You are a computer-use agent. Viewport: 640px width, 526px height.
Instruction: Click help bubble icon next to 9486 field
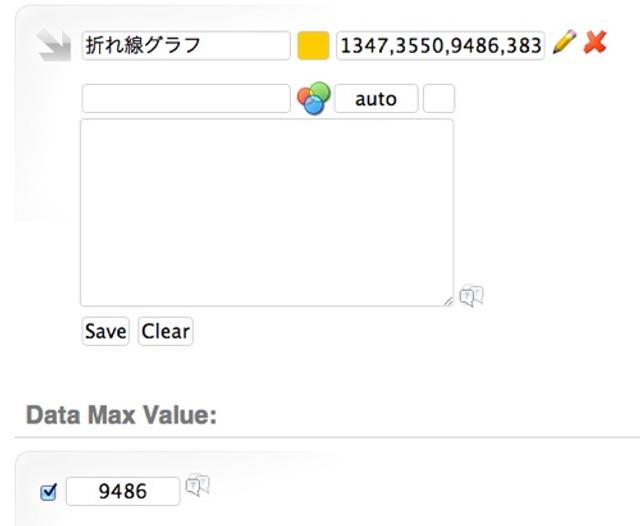pyautogui.click(x=197, y=485)
